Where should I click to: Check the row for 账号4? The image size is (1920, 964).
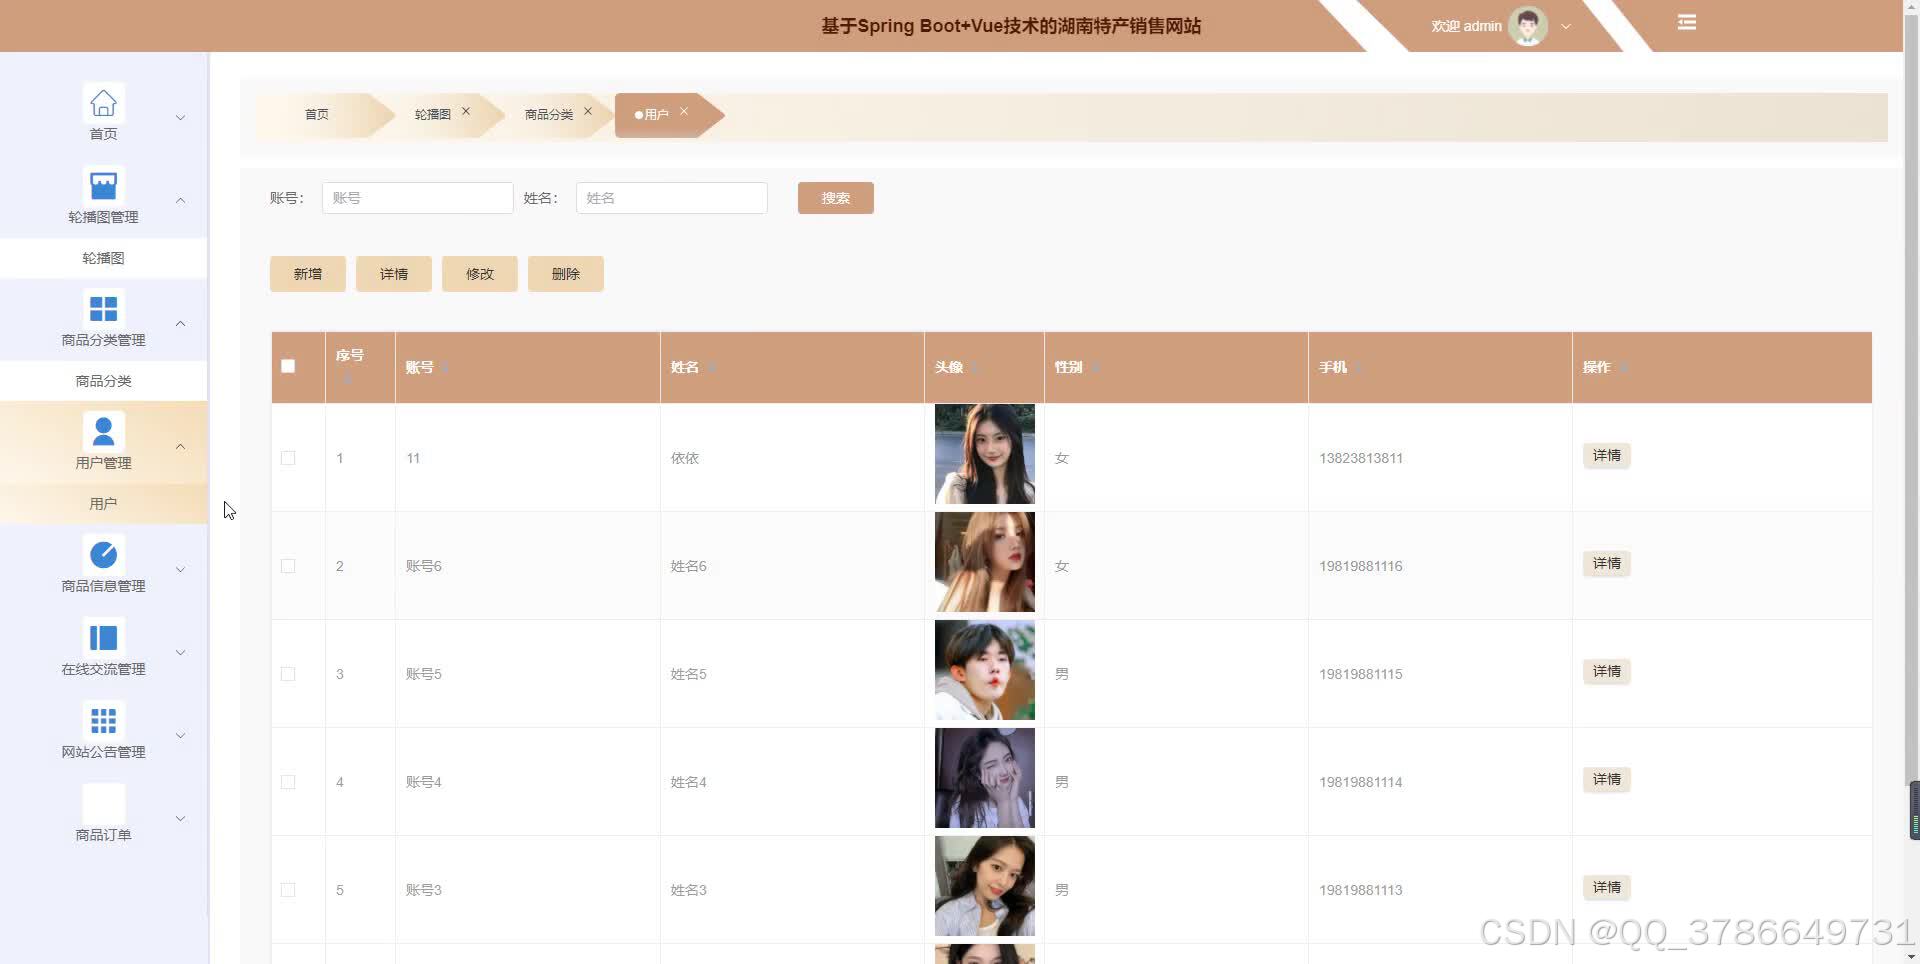tap(288, 782)
